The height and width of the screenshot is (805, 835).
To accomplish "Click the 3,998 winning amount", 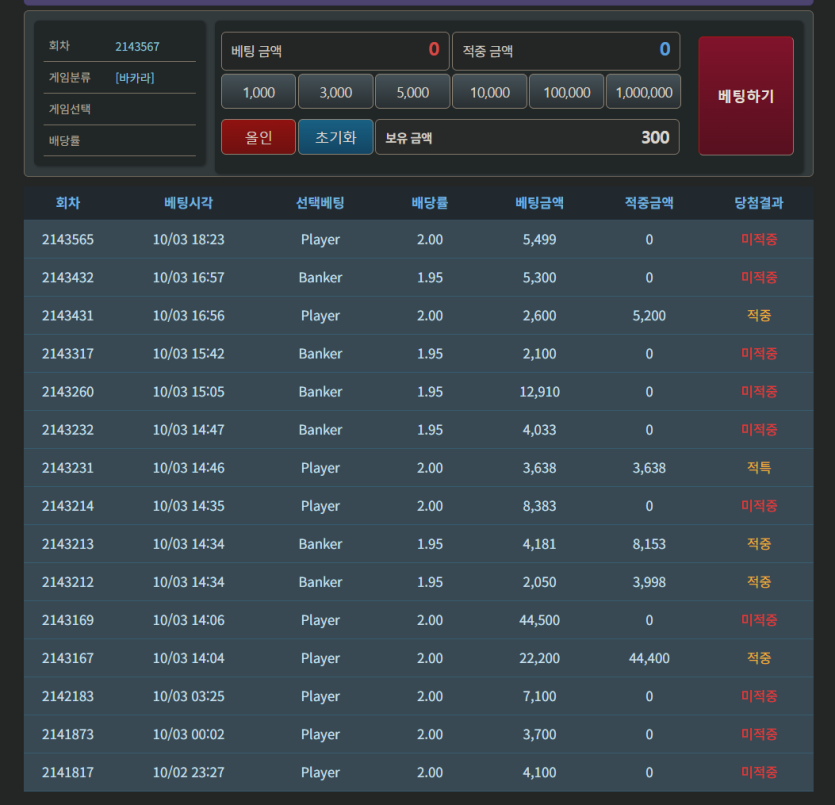I will pyautogui.click(x=649, y=582).
